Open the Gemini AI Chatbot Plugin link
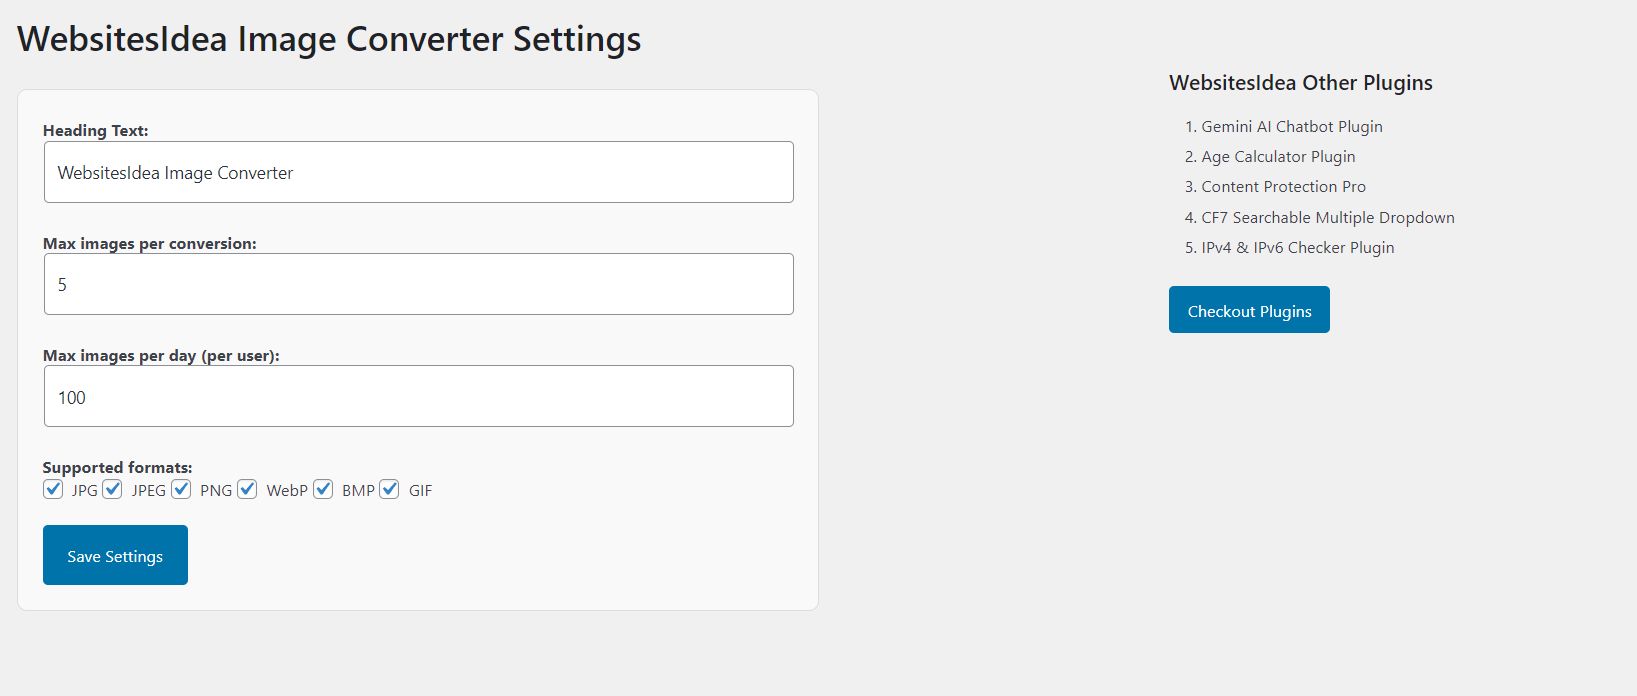 (1291, 127)
